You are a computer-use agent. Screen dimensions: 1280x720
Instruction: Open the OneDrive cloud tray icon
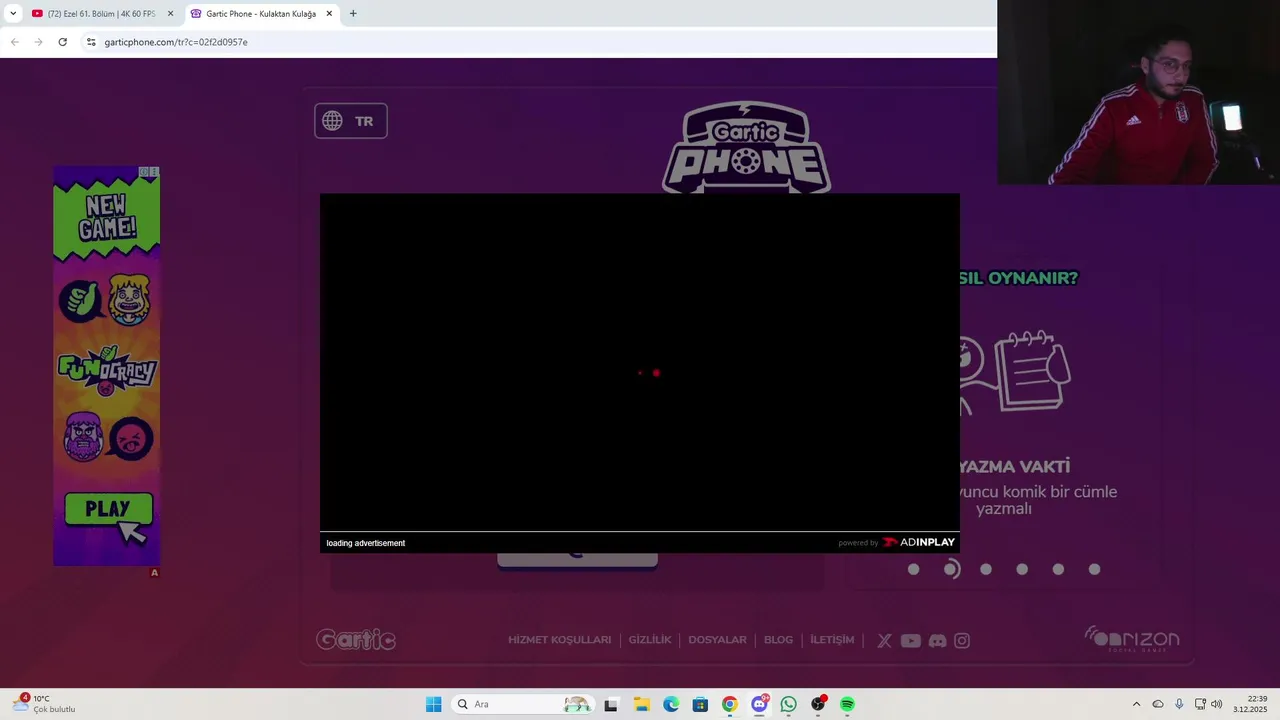[1158, 704]
